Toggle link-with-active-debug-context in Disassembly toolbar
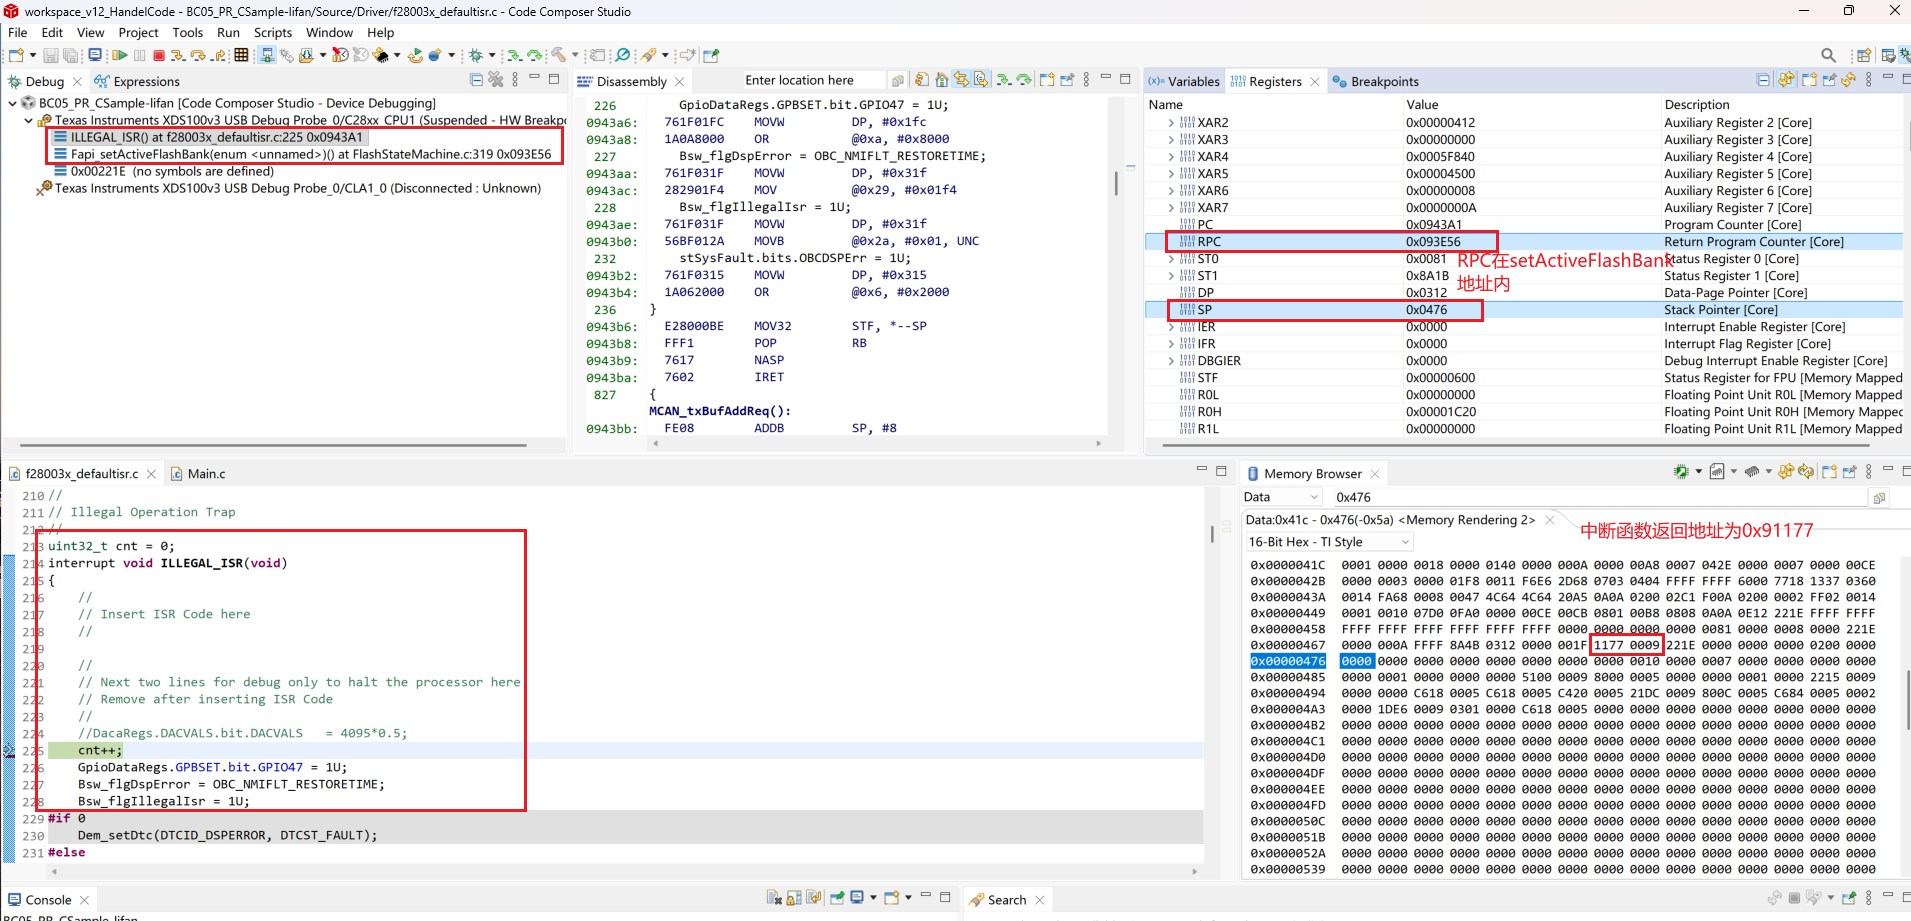The image size is (1911, 921). [961, 80]
